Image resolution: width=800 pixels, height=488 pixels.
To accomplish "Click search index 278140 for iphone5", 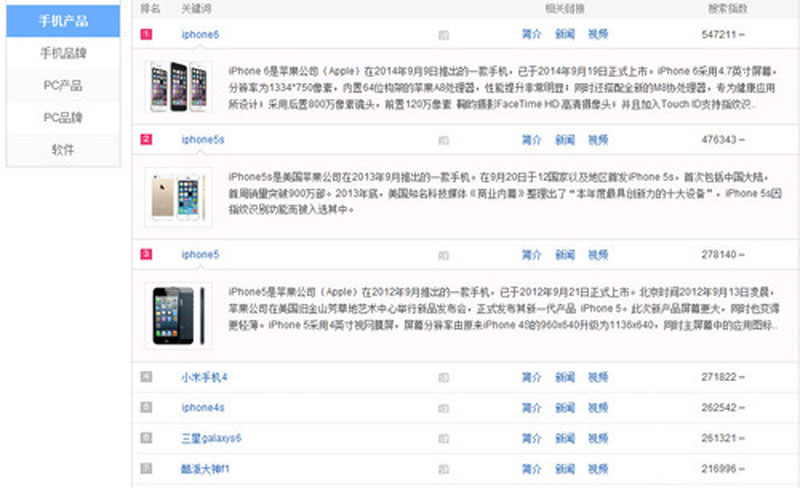I will (x=719, y=255).
